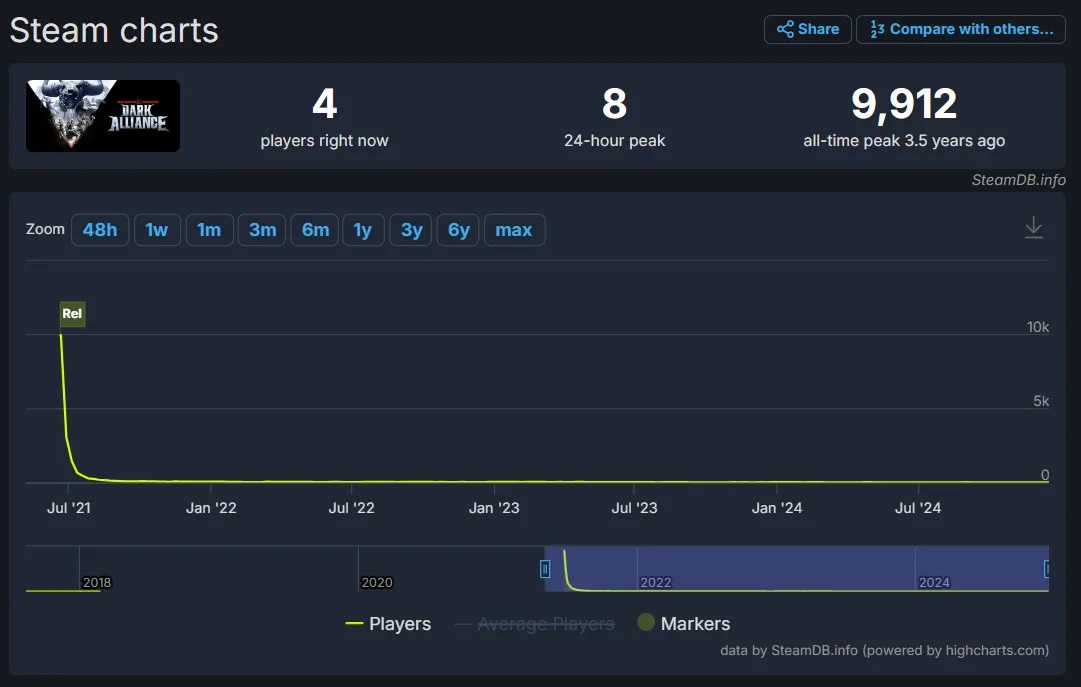Click the 10k y-axis label

[x=1038, y=327]
